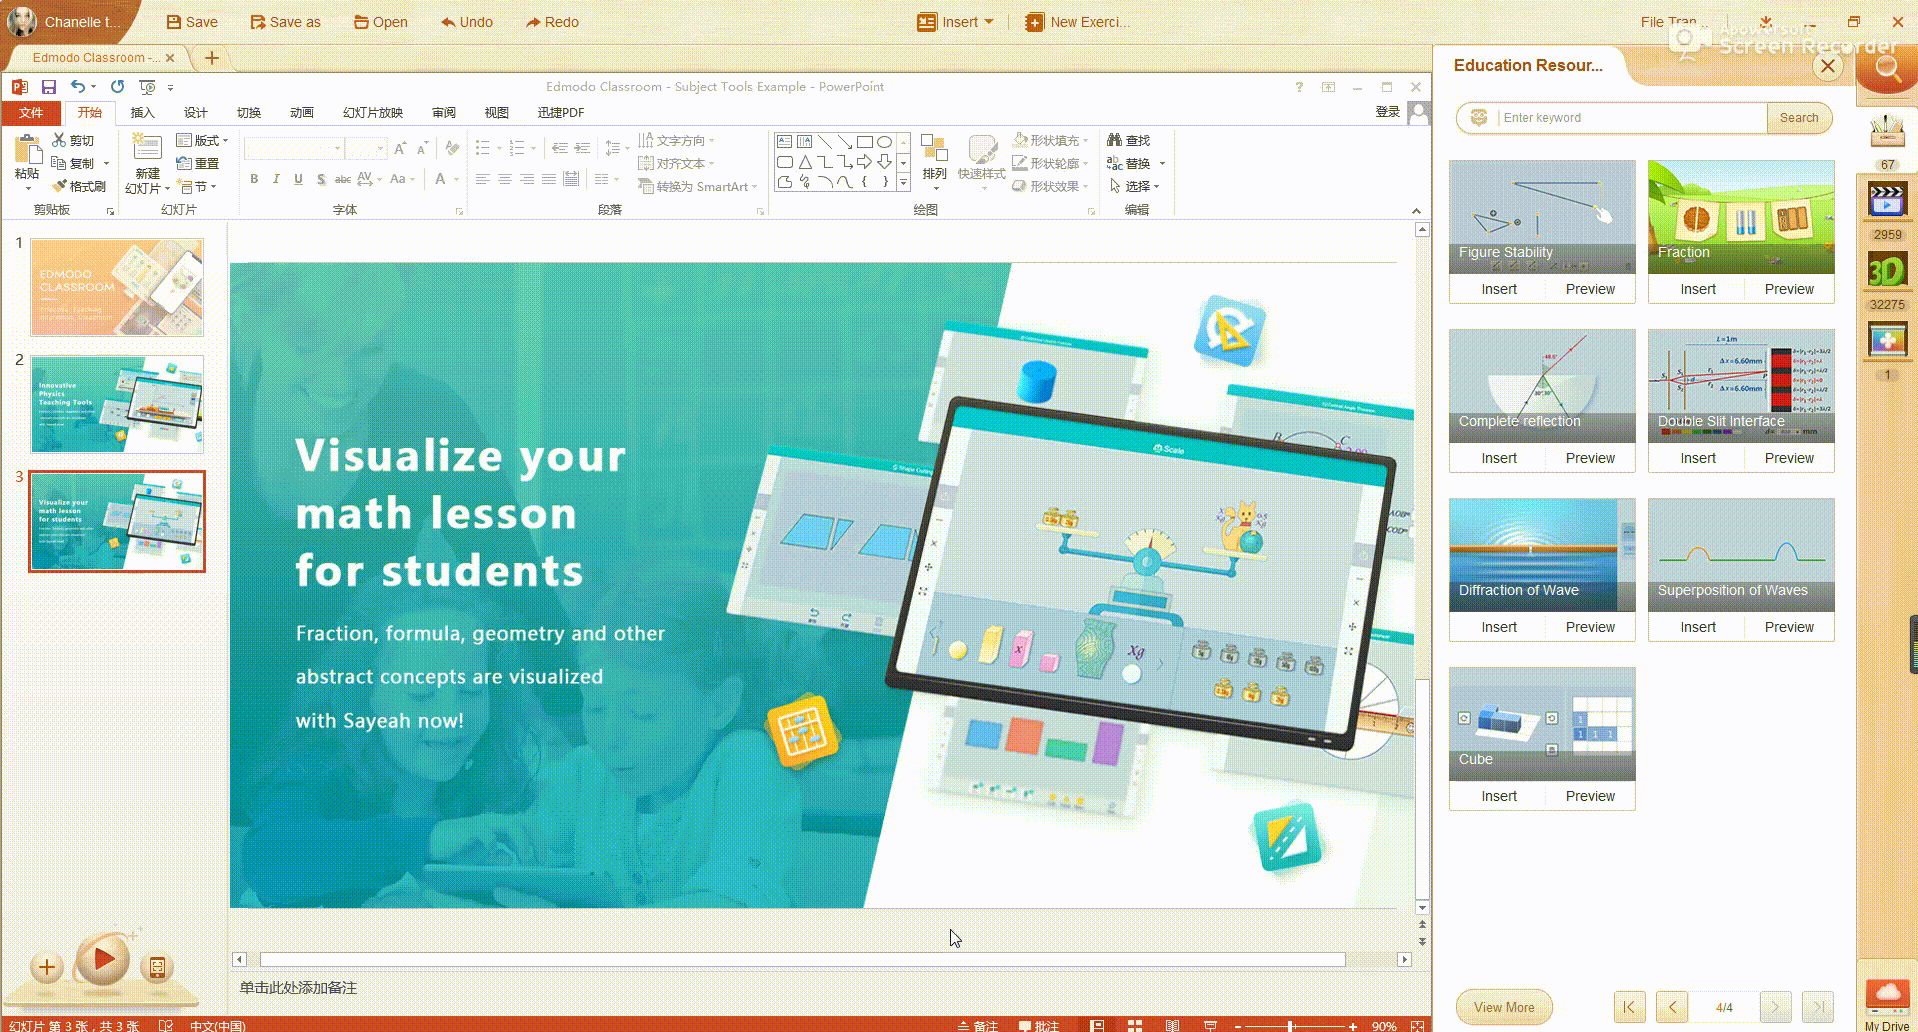This screenshot has width=1918, height=1032.
Task: Click Redo in the top toolbar
Action: [x=552, y=22]
